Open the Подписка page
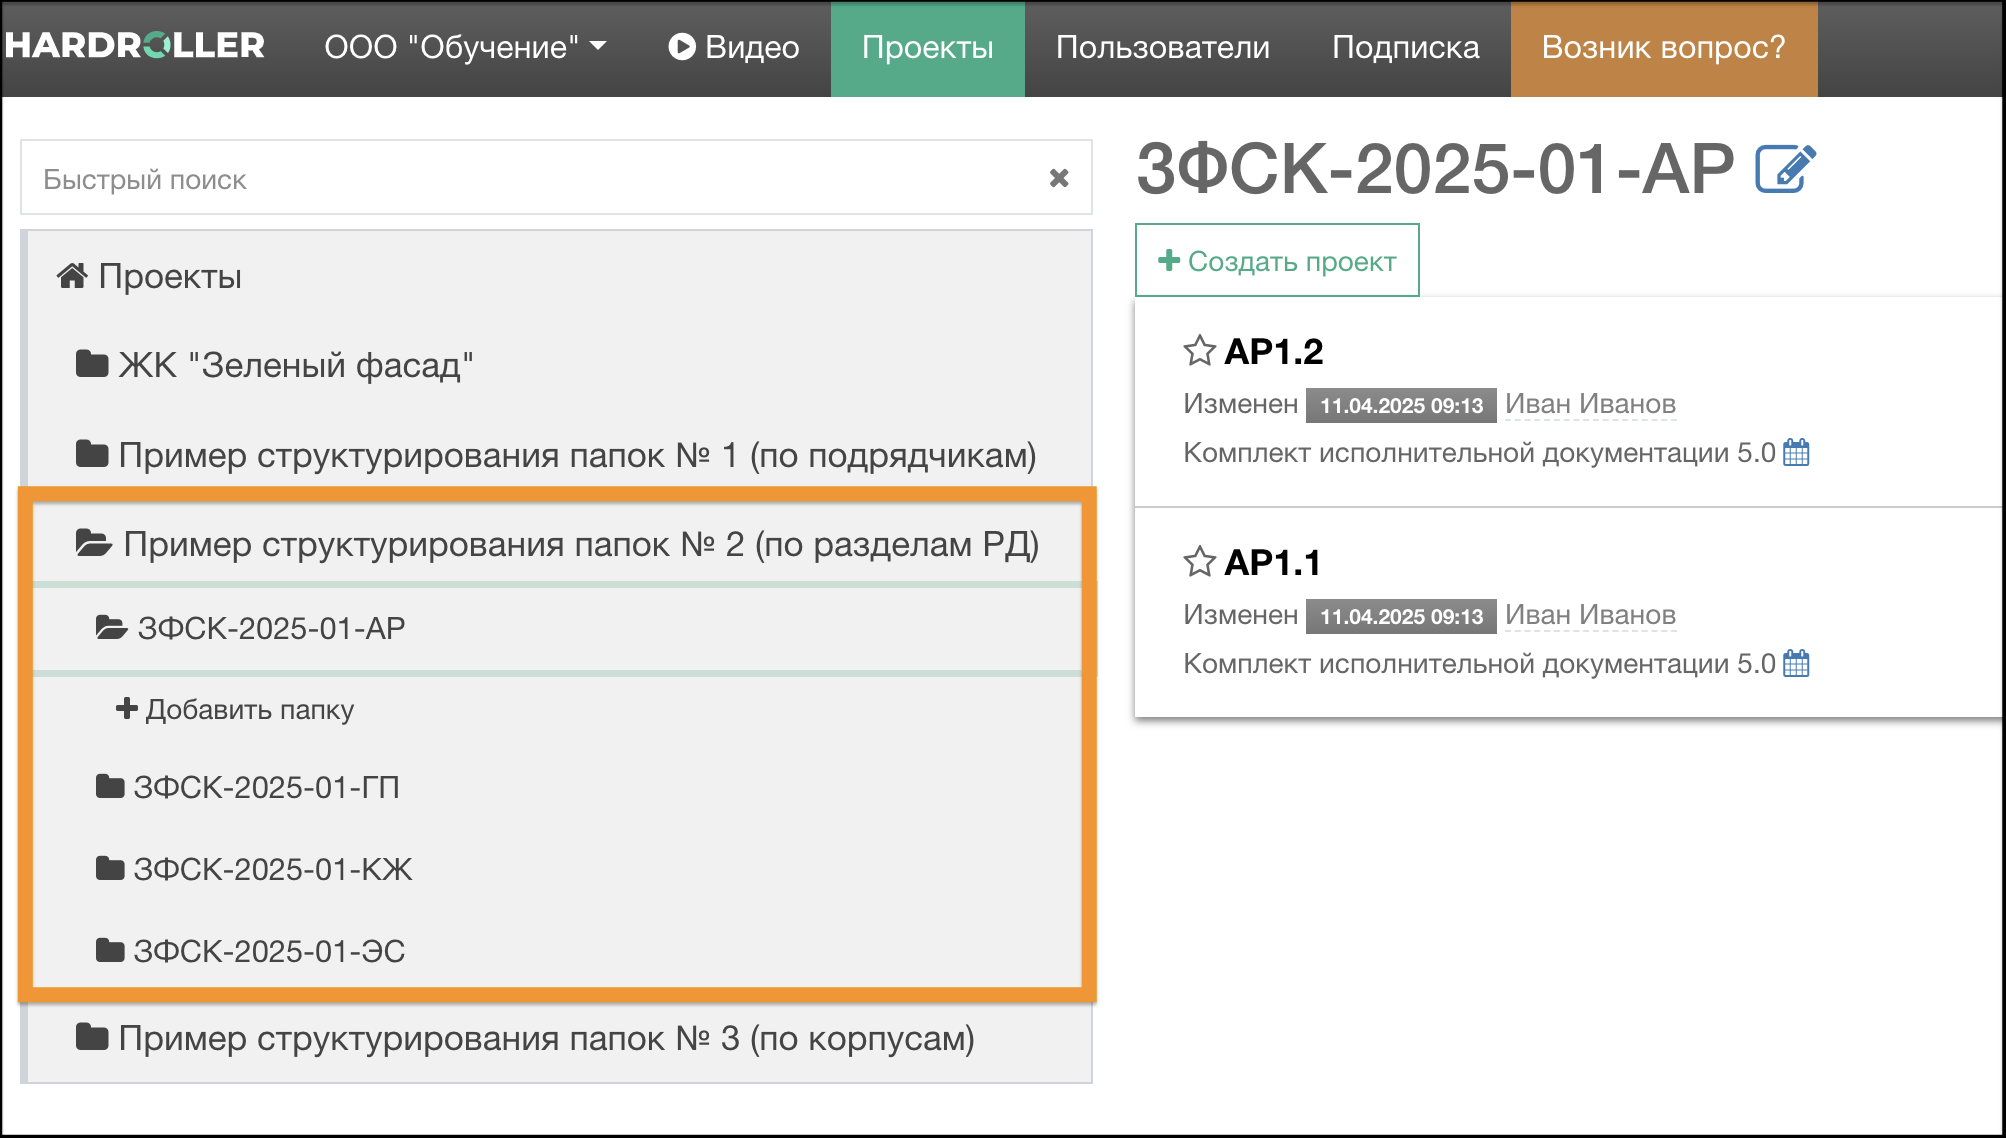The height and width of the screenshot is (1138, 2006). coord(1405,47)
